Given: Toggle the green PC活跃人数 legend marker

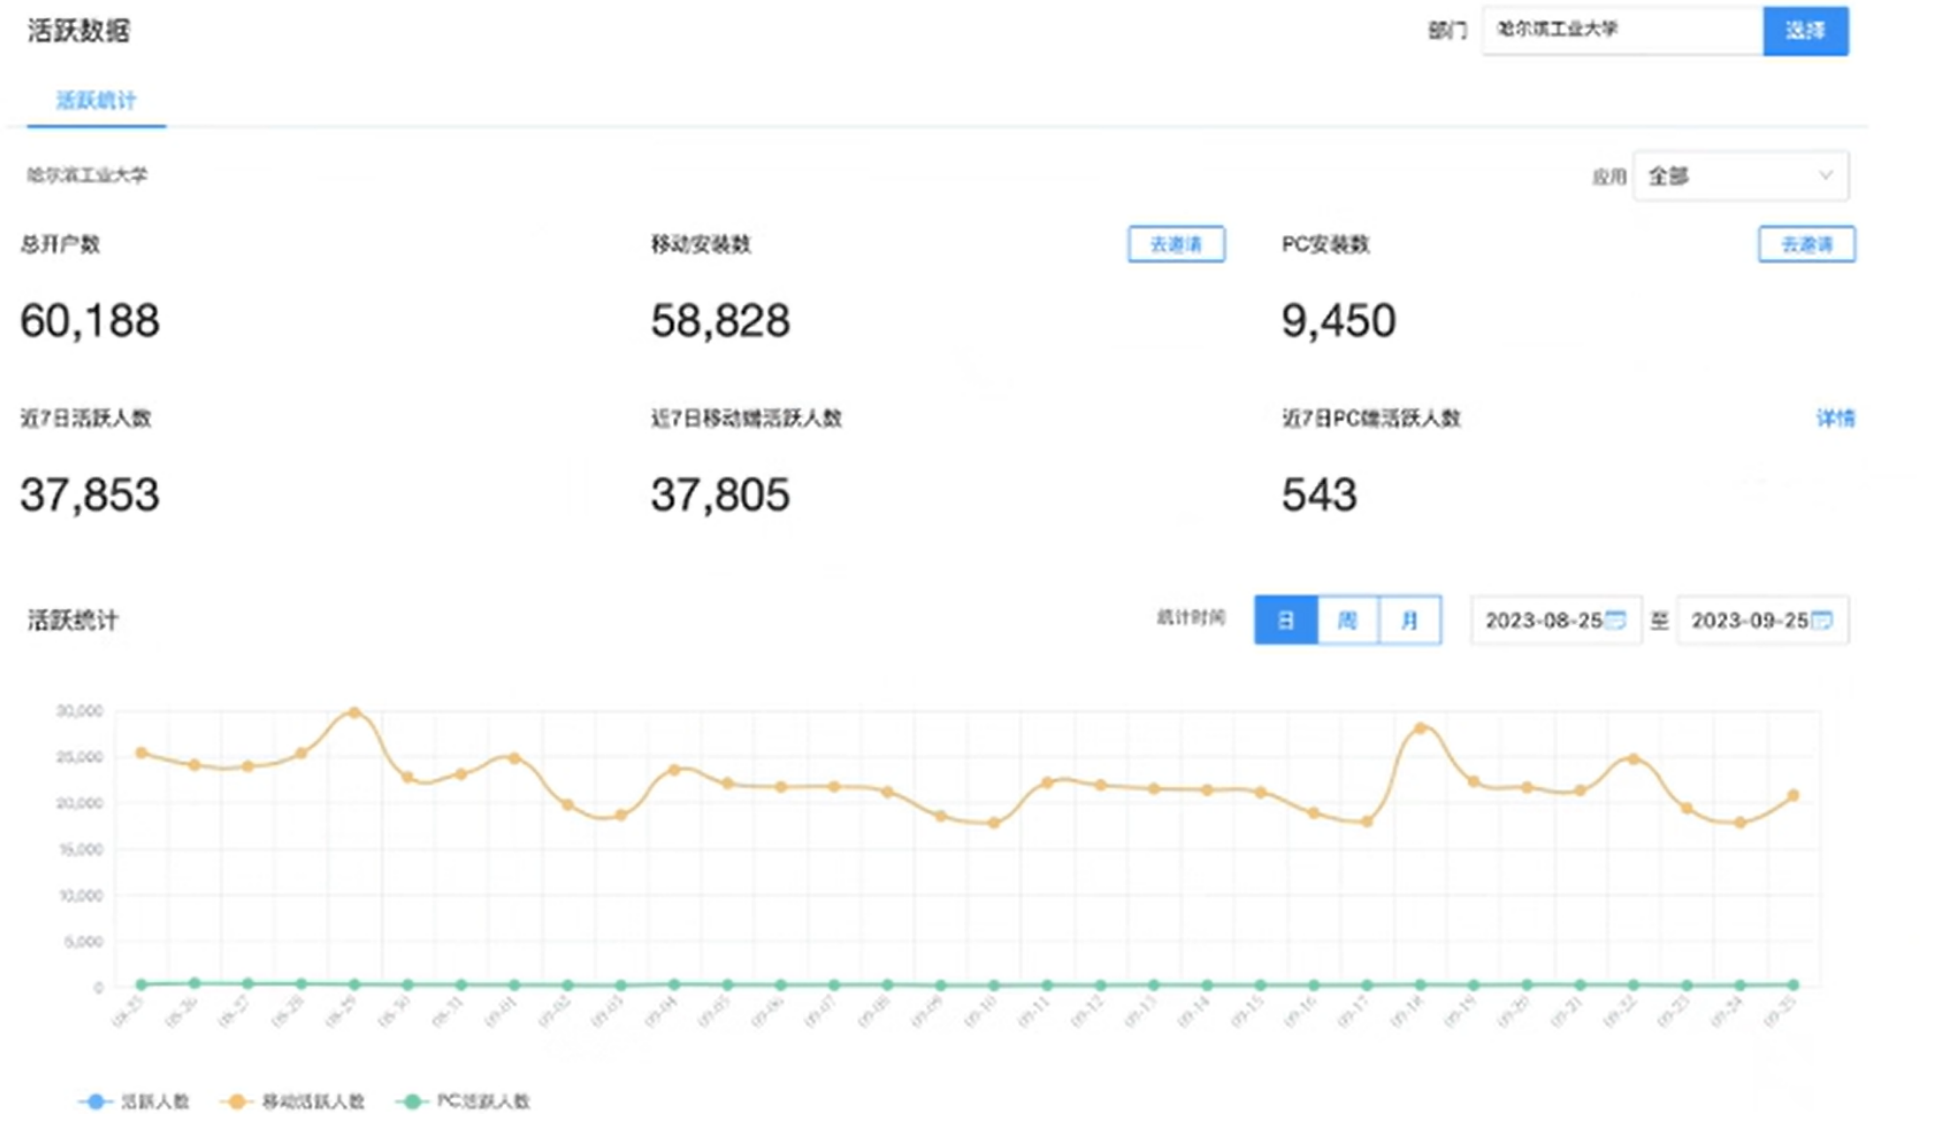Looking at the screenshot, I should 411,1101.
